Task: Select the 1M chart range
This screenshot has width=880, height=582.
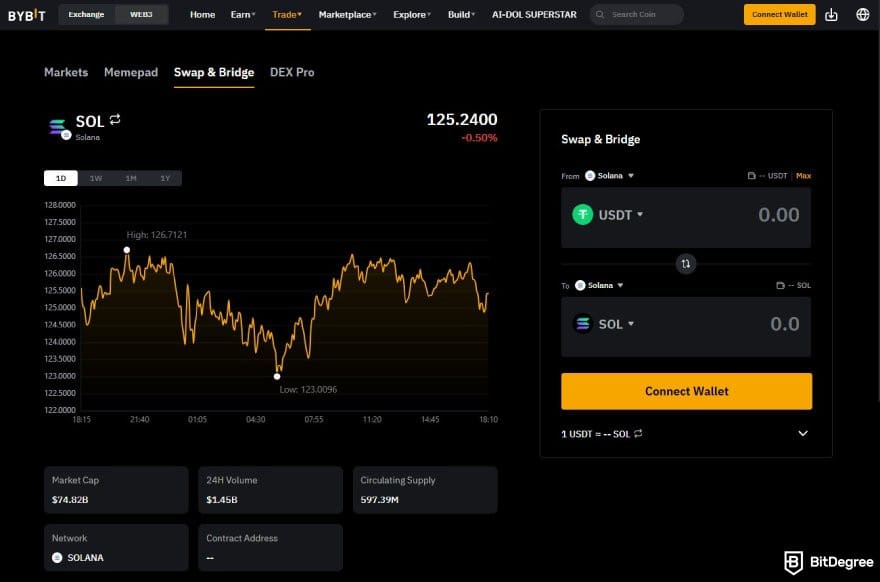Action: pos(131,178)
